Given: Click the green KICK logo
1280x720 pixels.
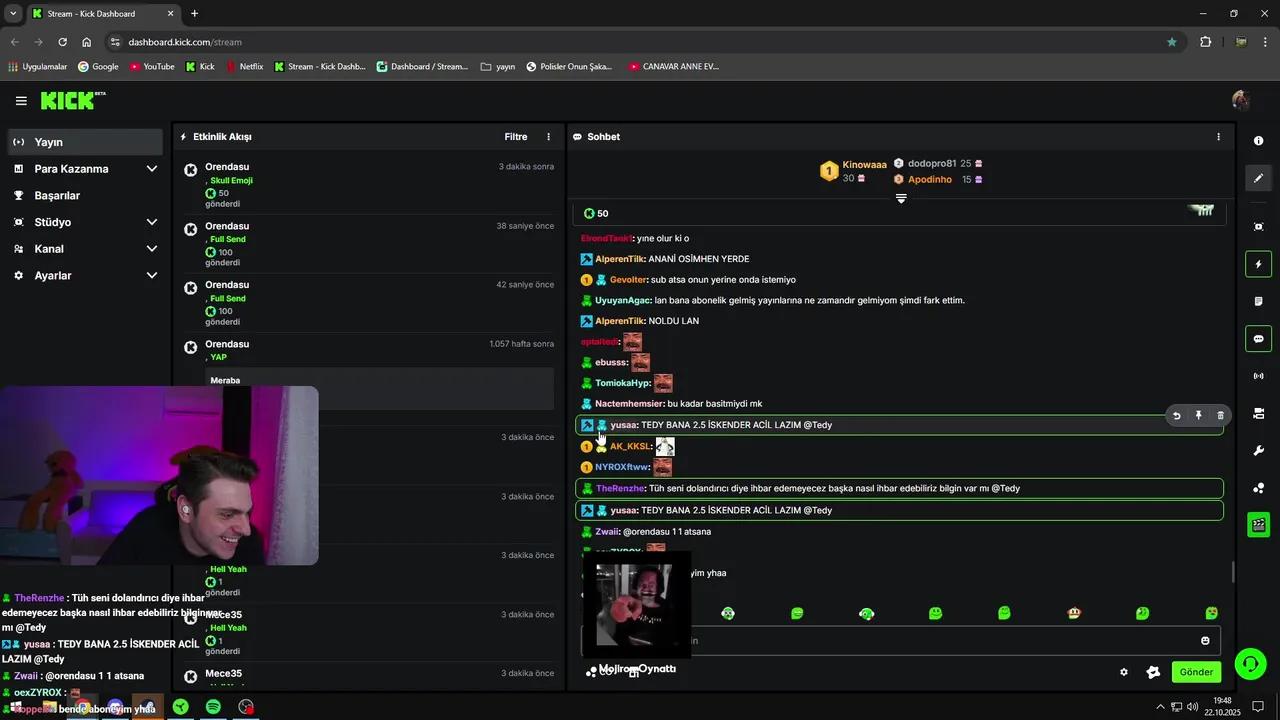Looking at the screenshot, I should coord(72,100).
